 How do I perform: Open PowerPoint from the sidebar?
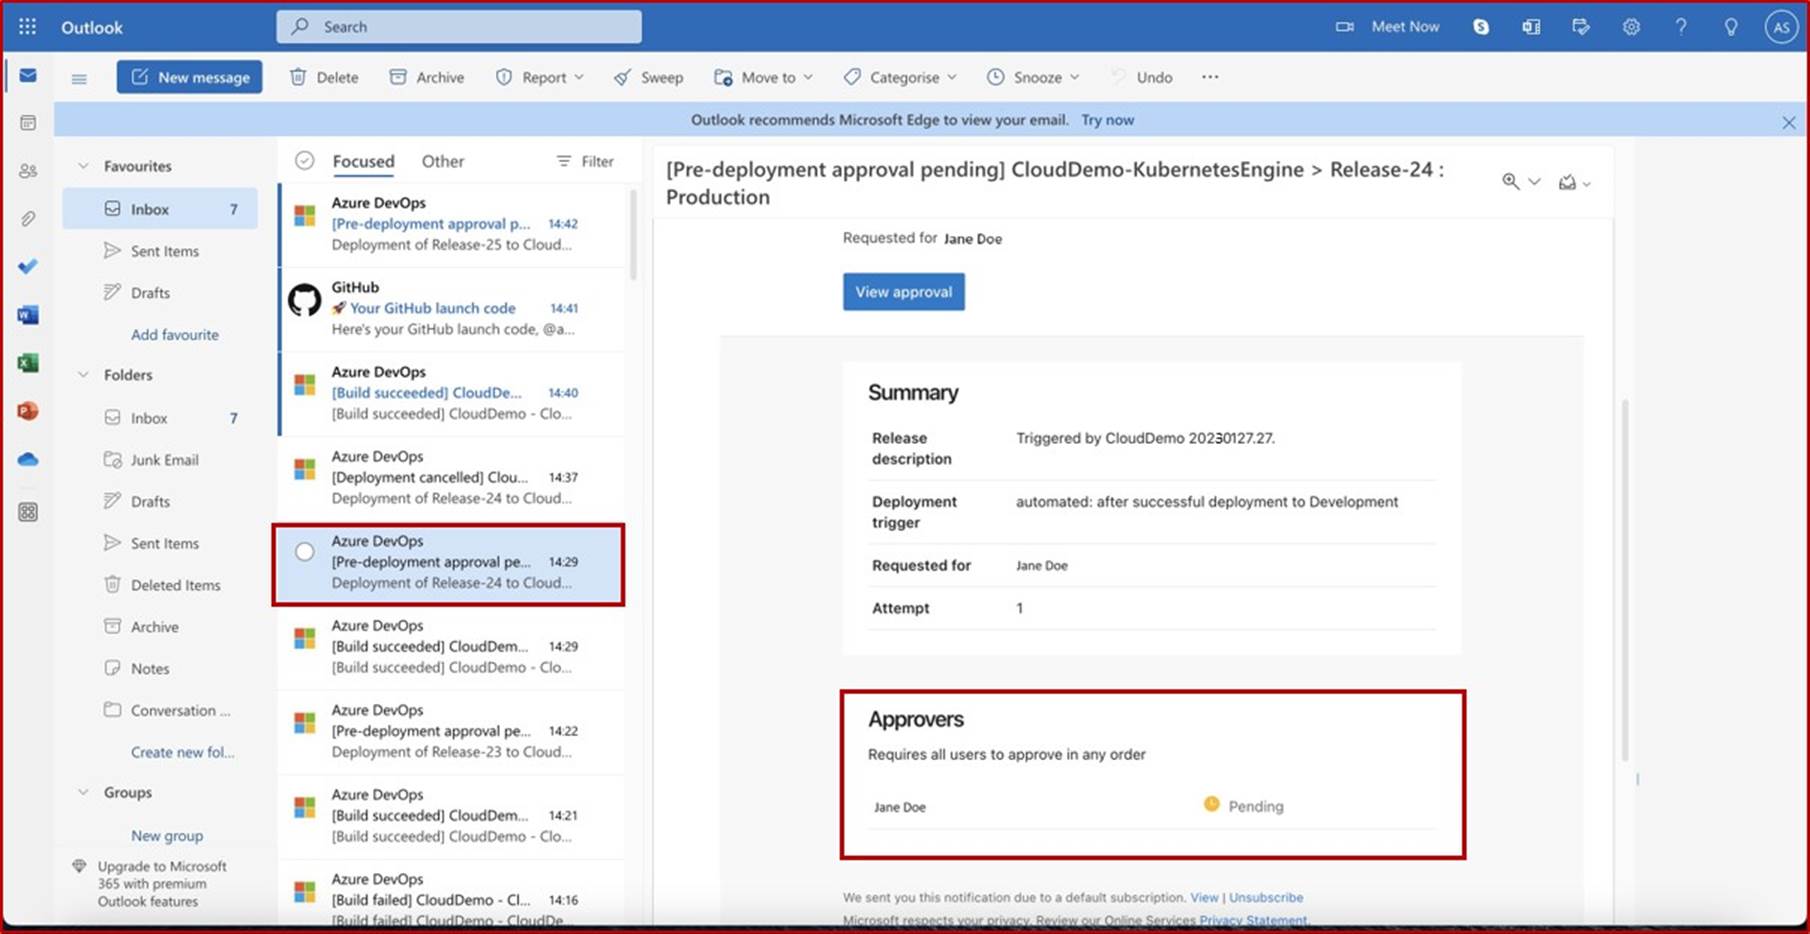(27, 410)
